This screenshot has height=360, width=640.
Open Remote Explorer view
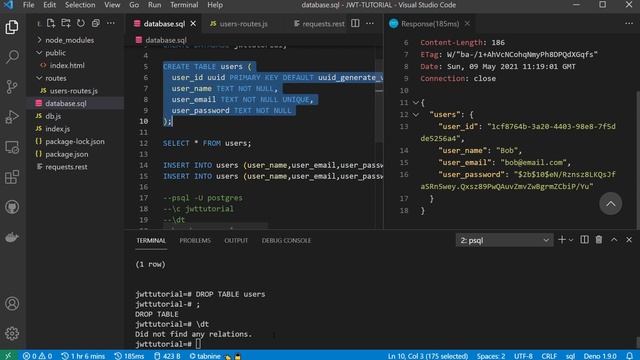point(12,147)
